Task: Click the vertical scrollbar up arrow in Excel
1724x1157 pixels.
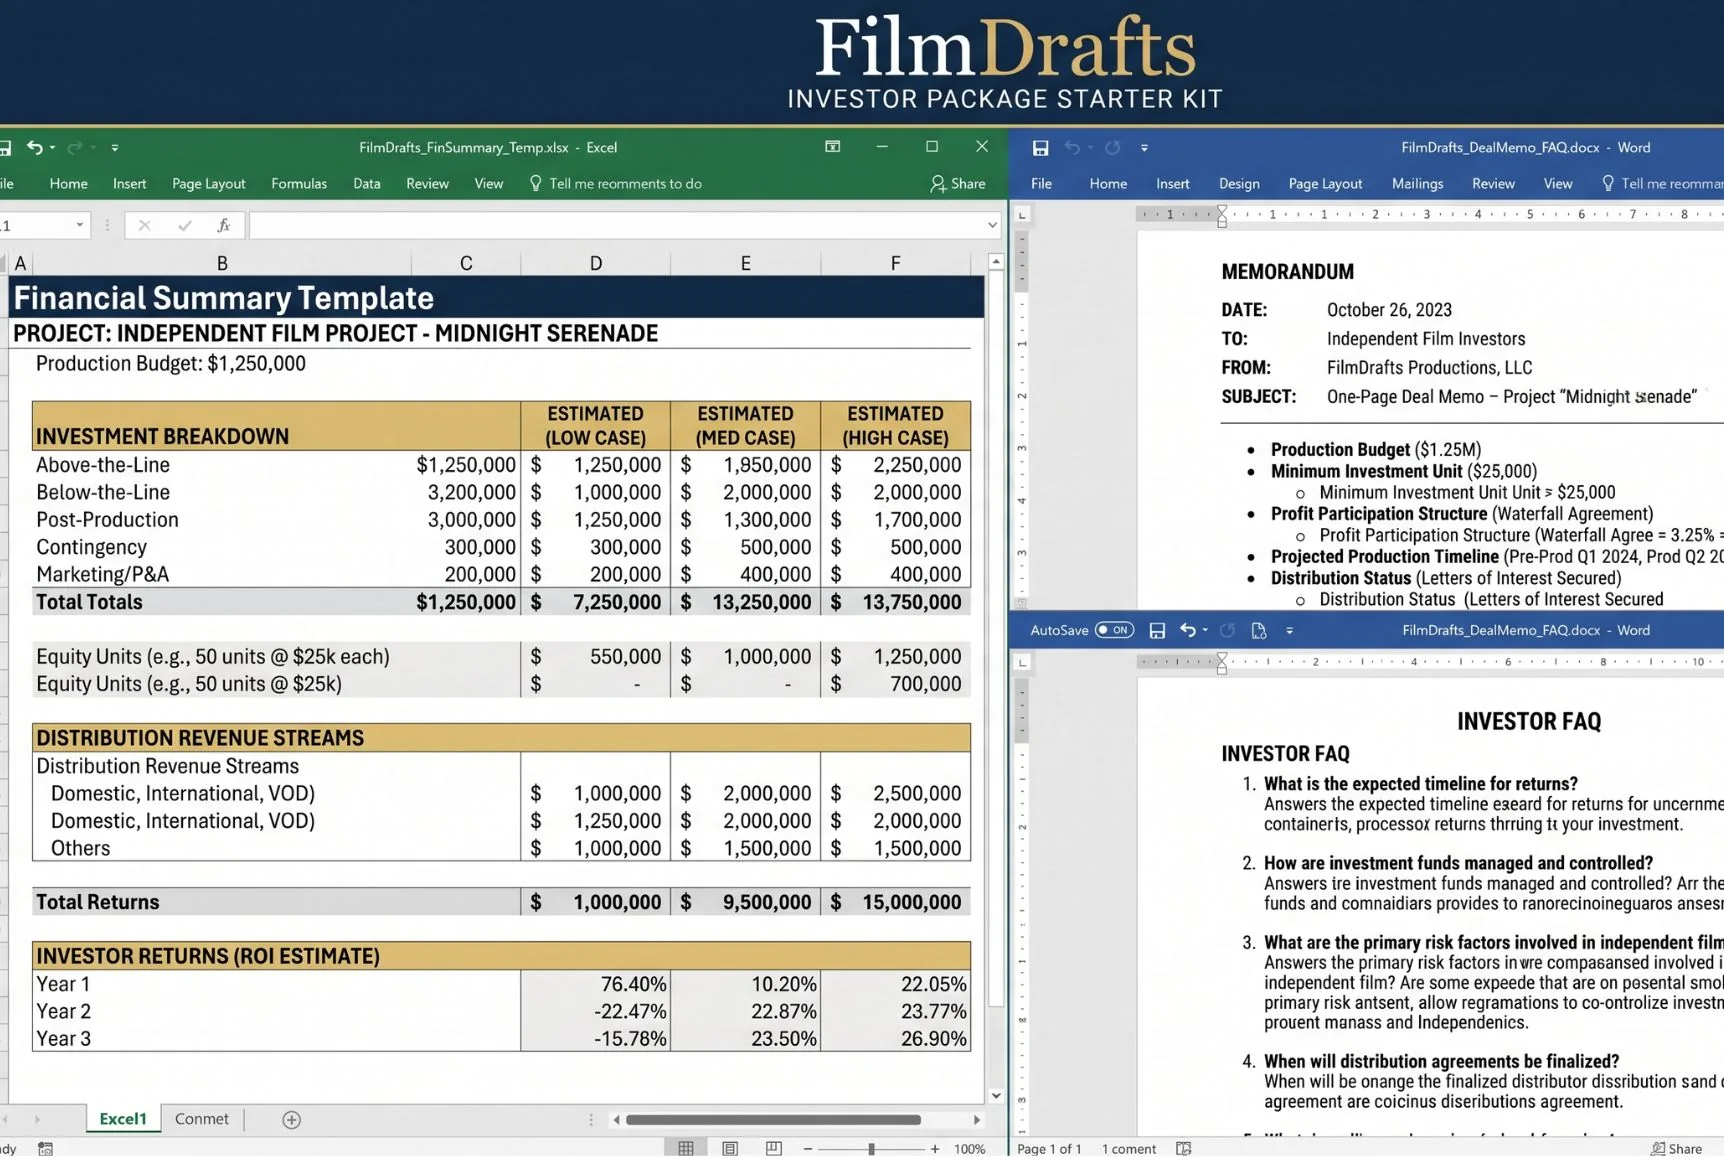Action: (996, 262)
